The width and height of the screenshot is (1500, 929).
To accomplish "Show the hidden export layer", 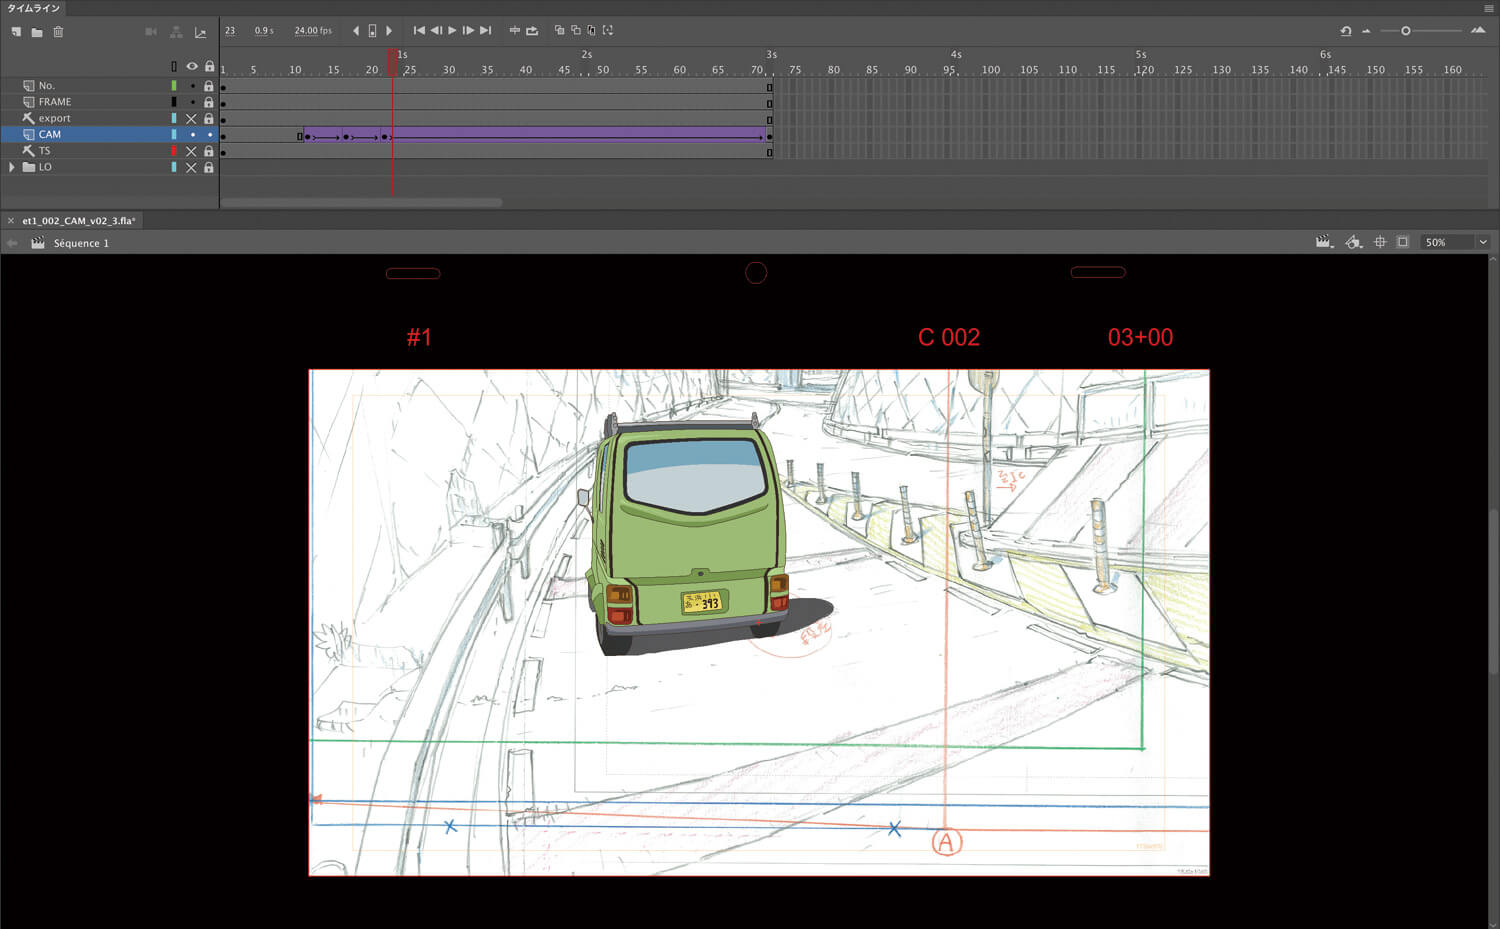I will pos(191,119).
